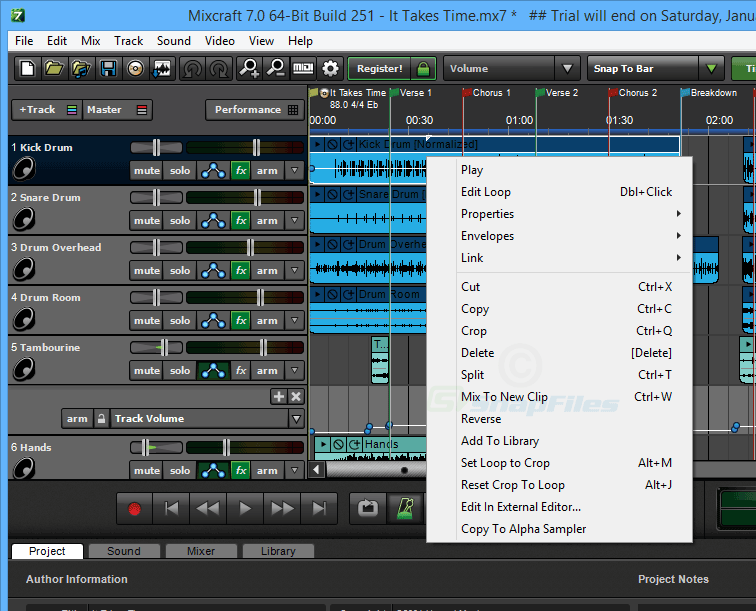Screen dimensions: 756x611
Task: Open Tambourine automation lane icon
Action: 213,371
